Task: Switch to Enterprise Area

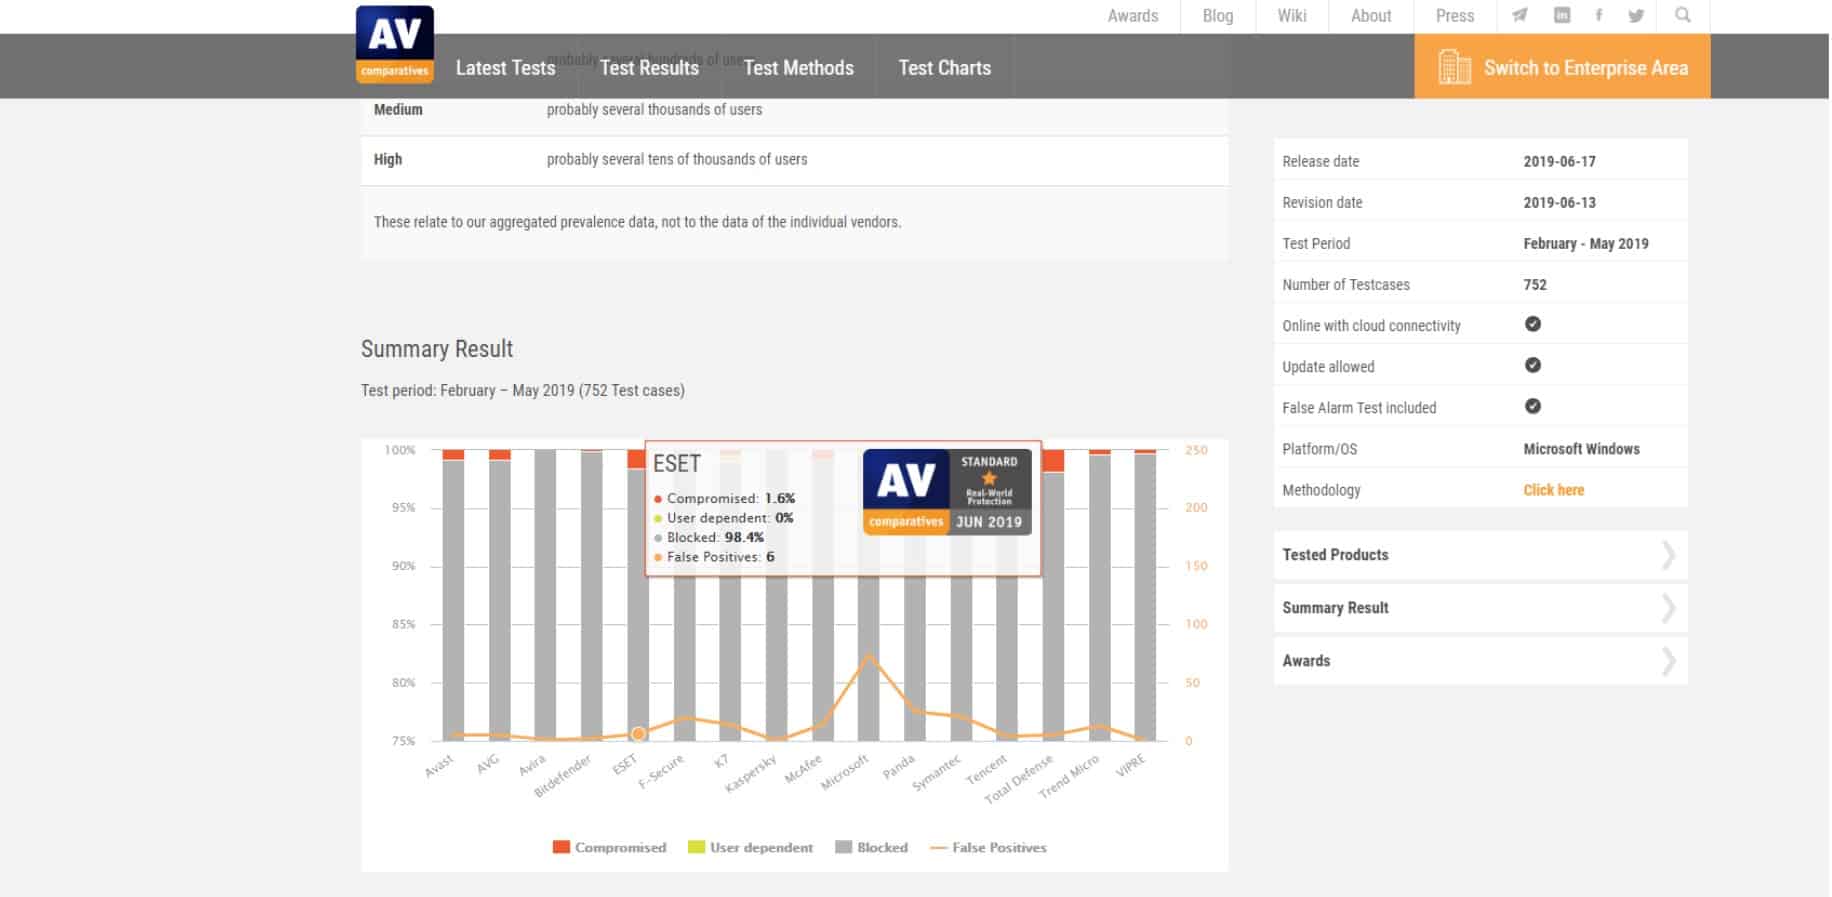Action: tap(1562, 67)
